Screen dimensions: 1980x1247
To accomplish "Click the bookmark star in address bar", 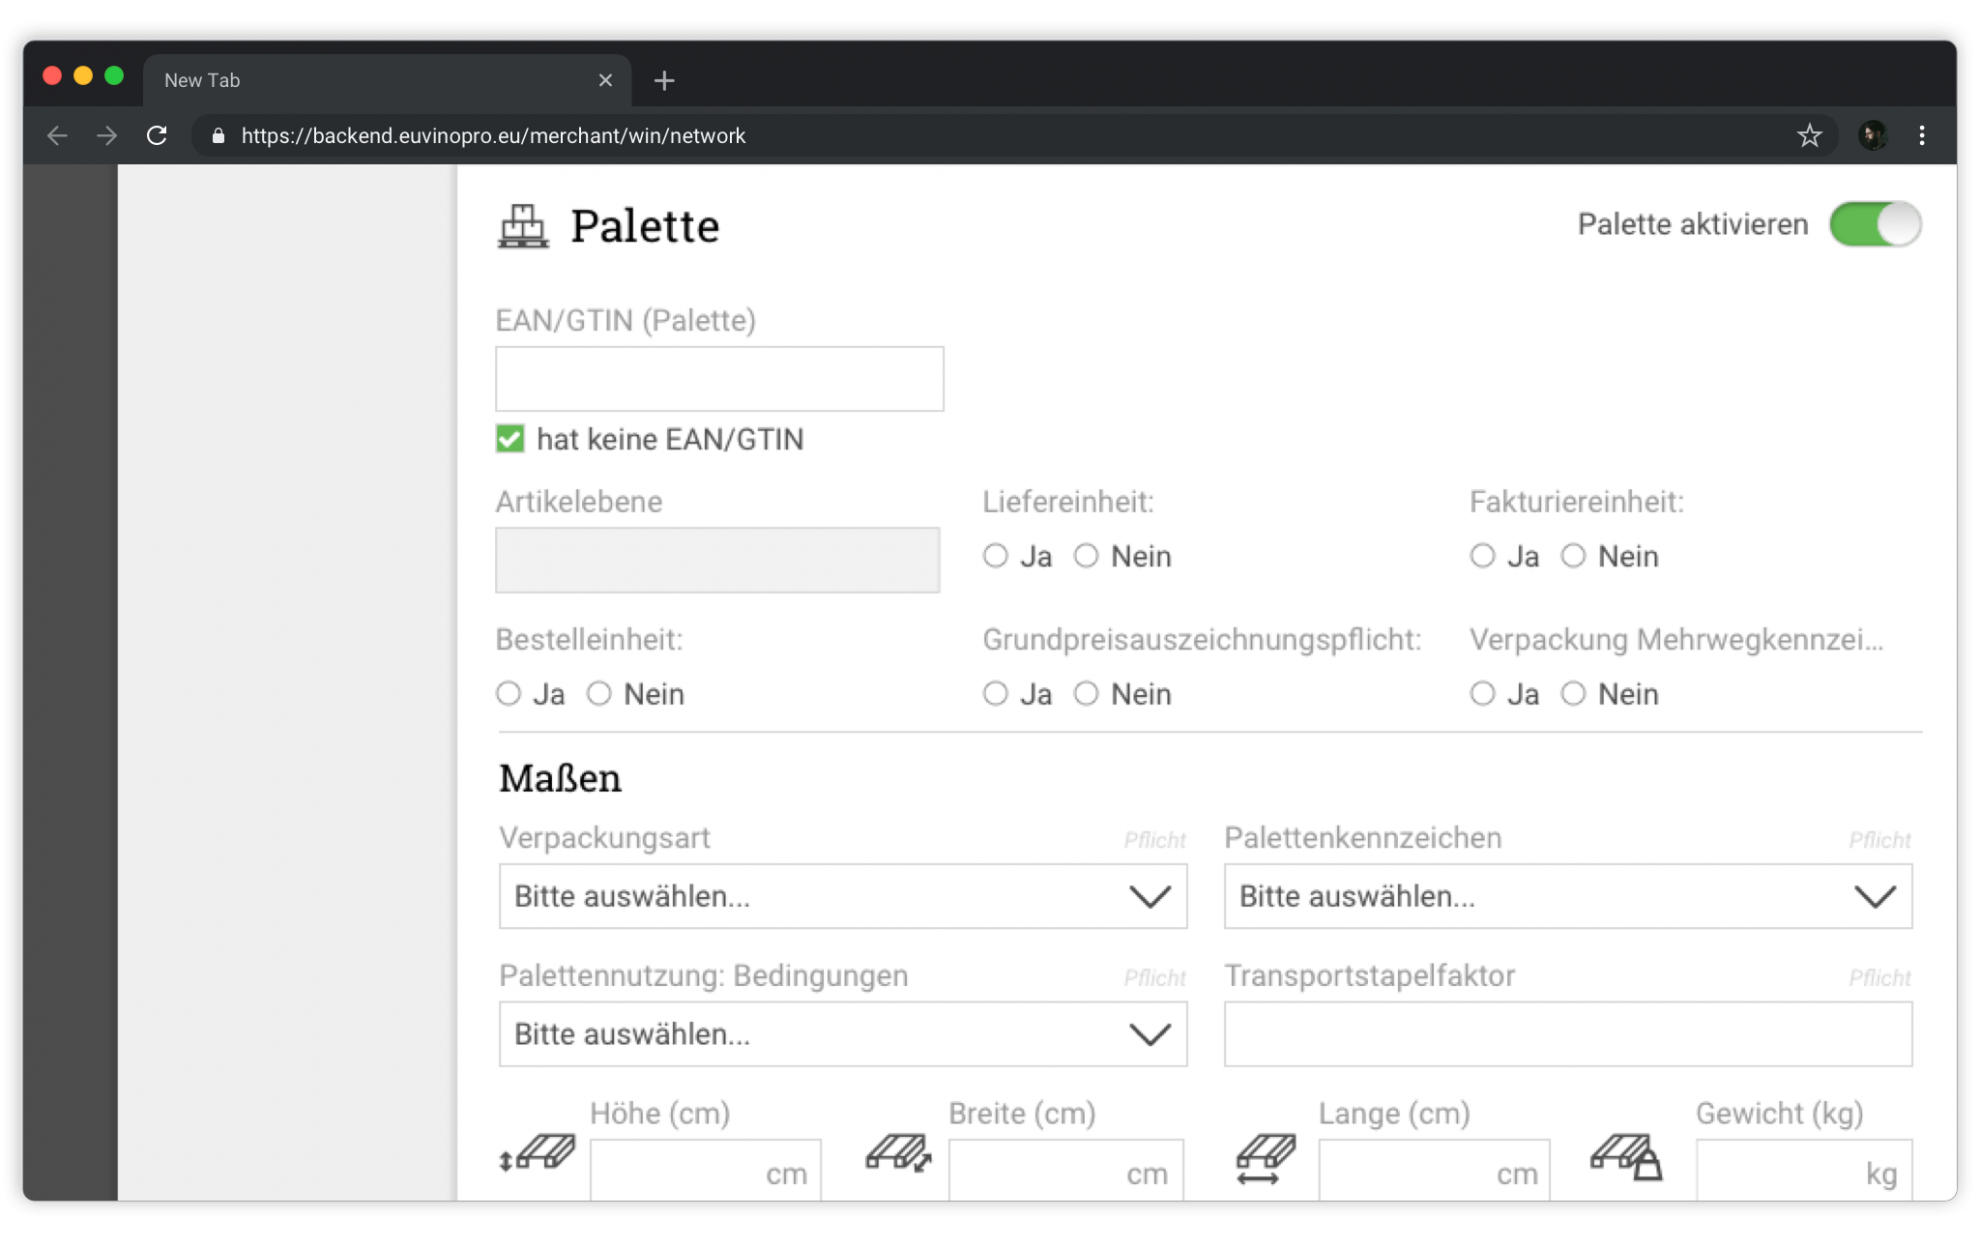I will (1809, 135).
